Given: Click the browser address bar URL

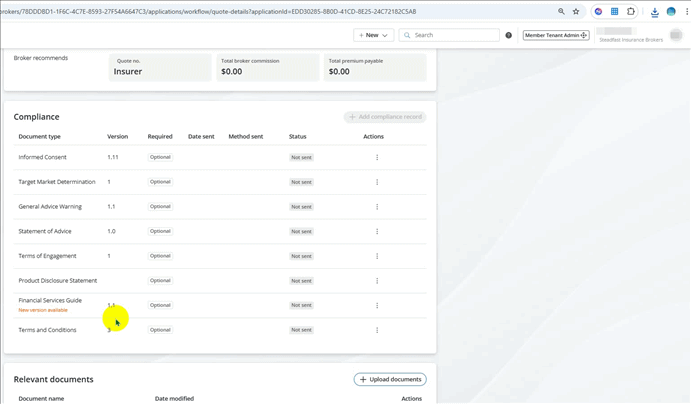Looking at the screenshot, I should [x=250, y=12].
